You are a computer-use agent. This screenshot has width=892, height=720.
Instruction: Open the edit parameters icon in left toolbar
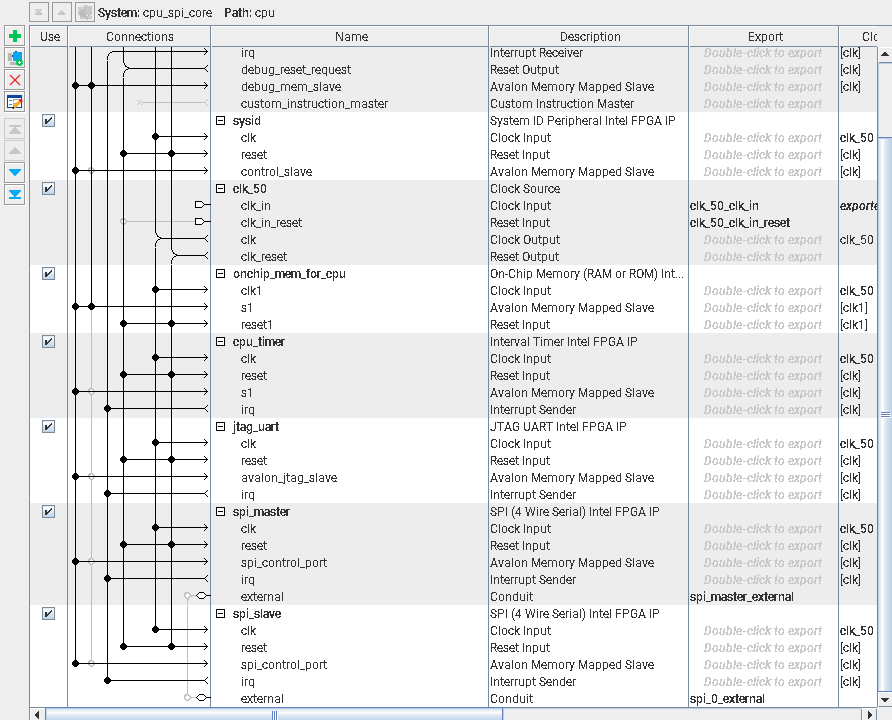15,102
